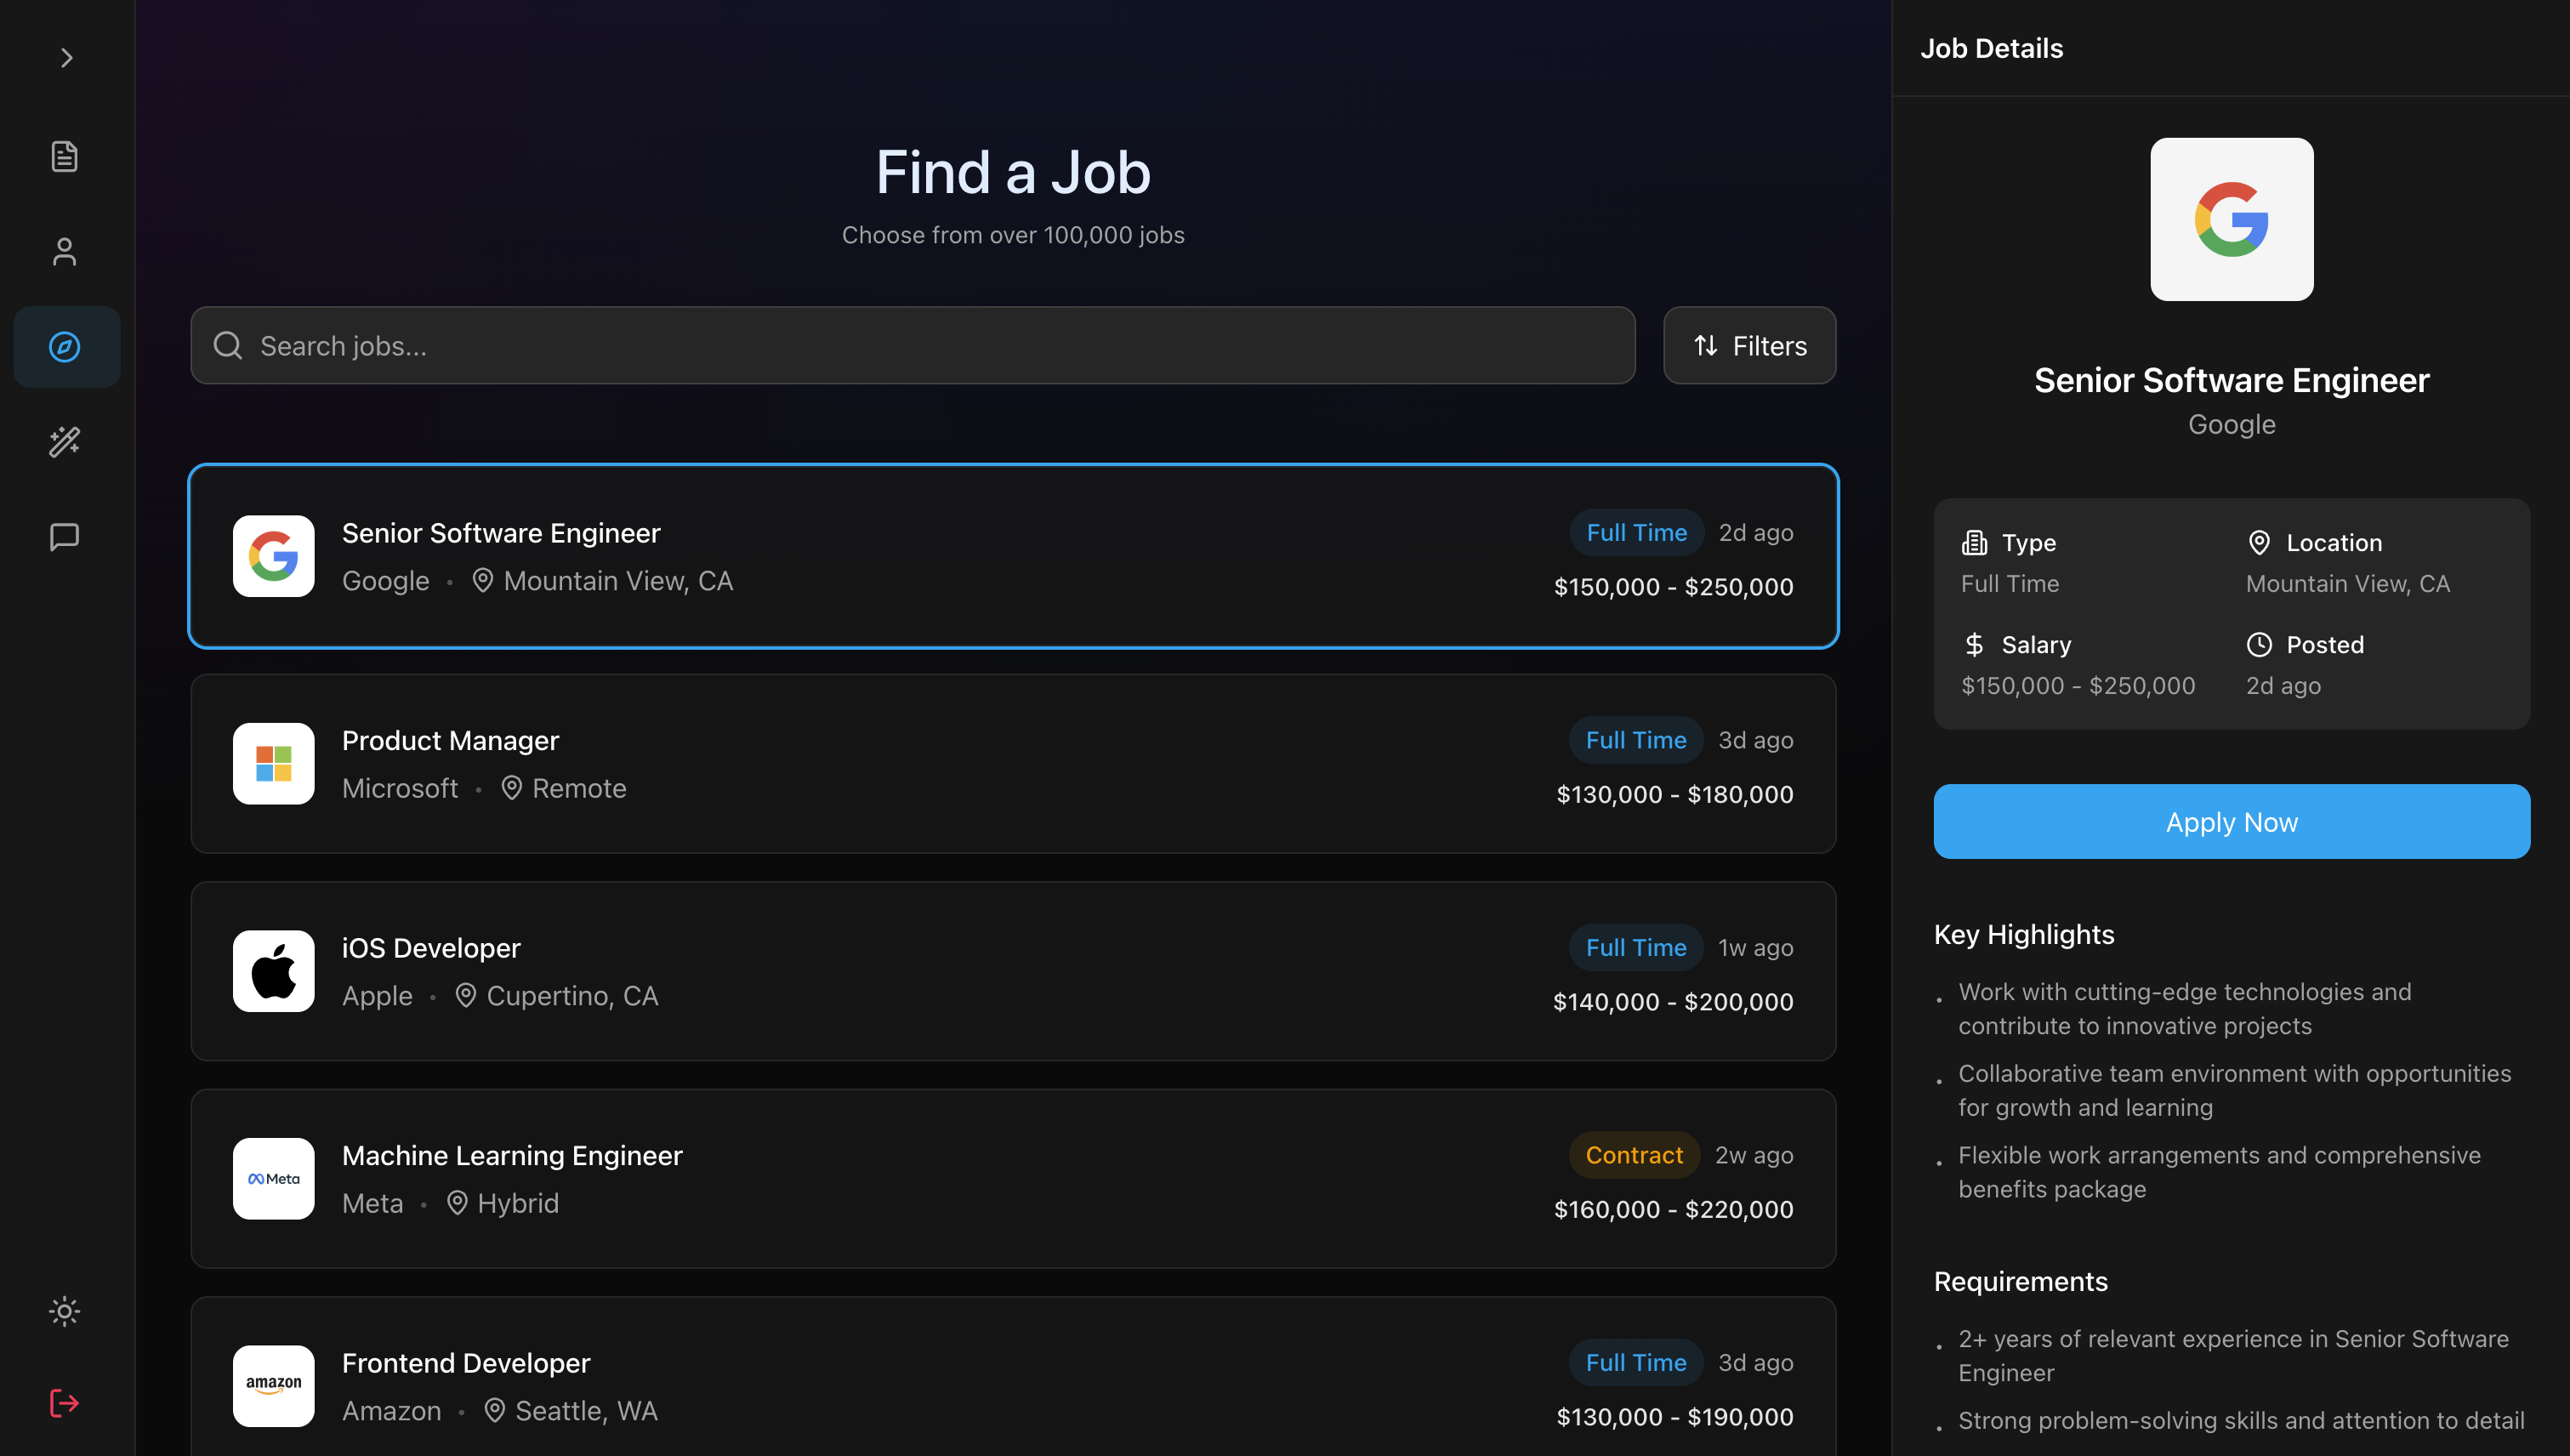2570x1456 pixels.
Task: Click the Key Highlights heading
Action: 2024,934
